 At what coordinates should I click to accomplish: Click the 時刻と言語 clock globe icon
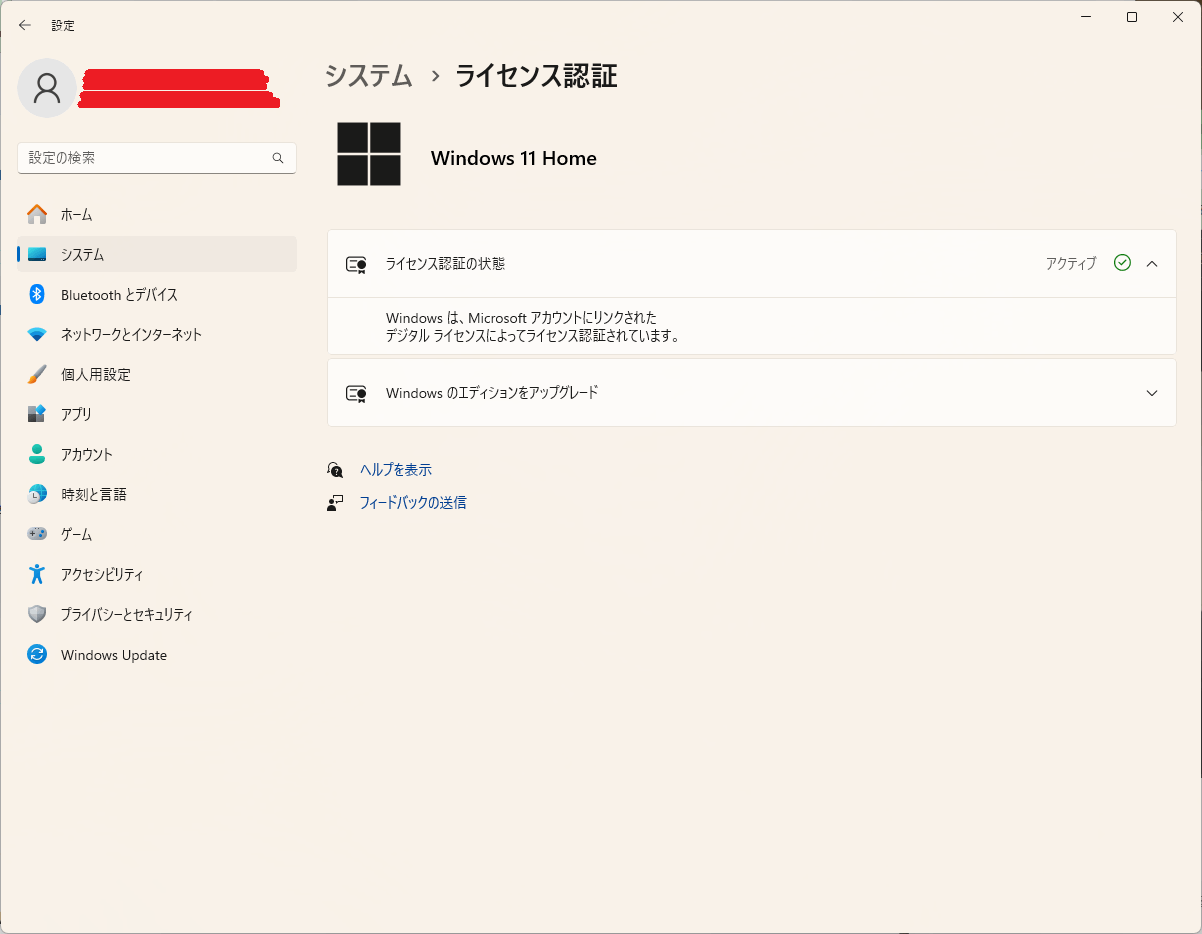(37, 494)
